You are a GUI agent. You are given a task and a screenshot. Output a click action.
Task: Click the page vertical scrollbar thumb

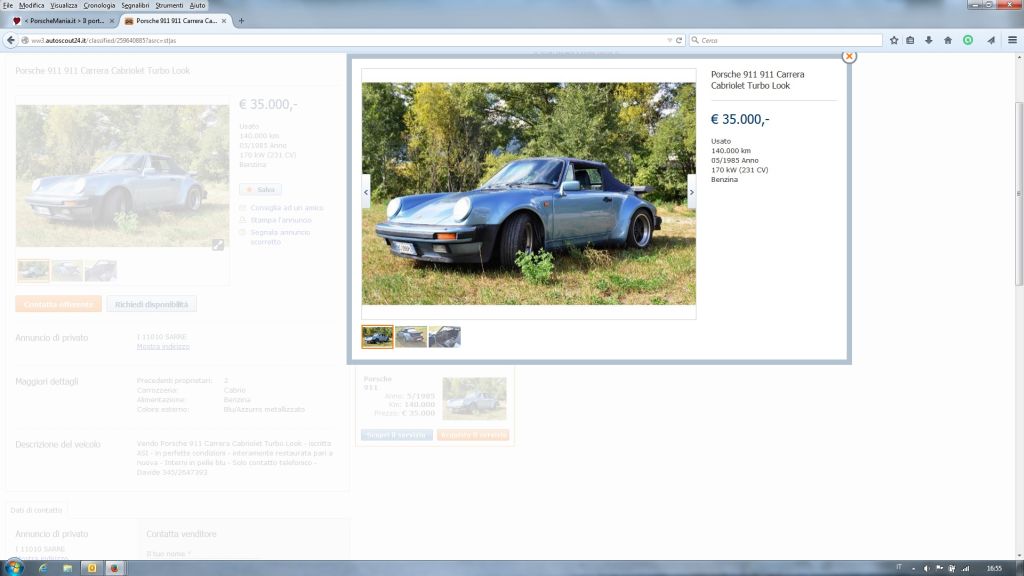pyautogui.click(x=1019, y=193)
